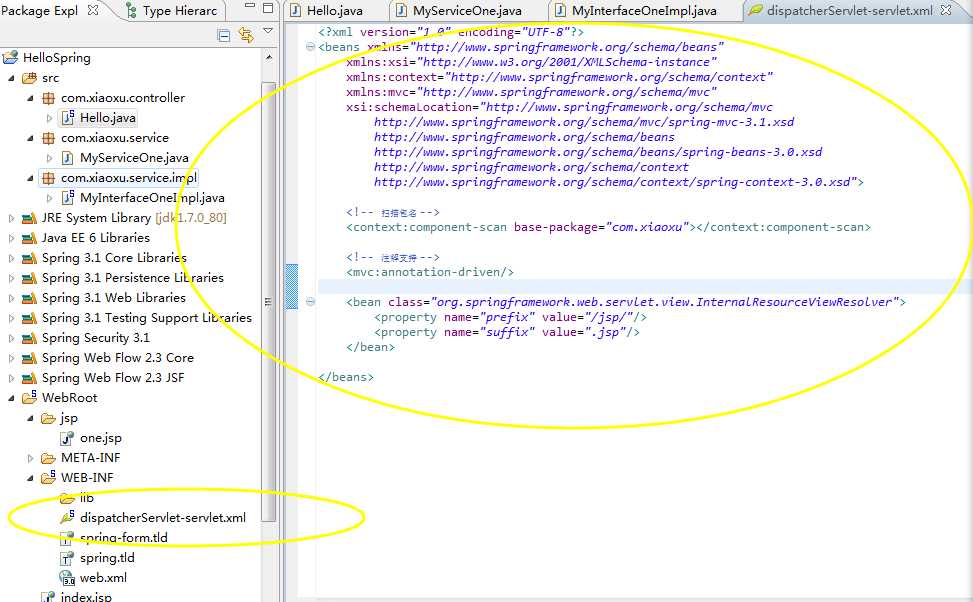Select the lib folder under WEB-INF
The width and height of the screenshot is (973, 602).
pos(86,498)
